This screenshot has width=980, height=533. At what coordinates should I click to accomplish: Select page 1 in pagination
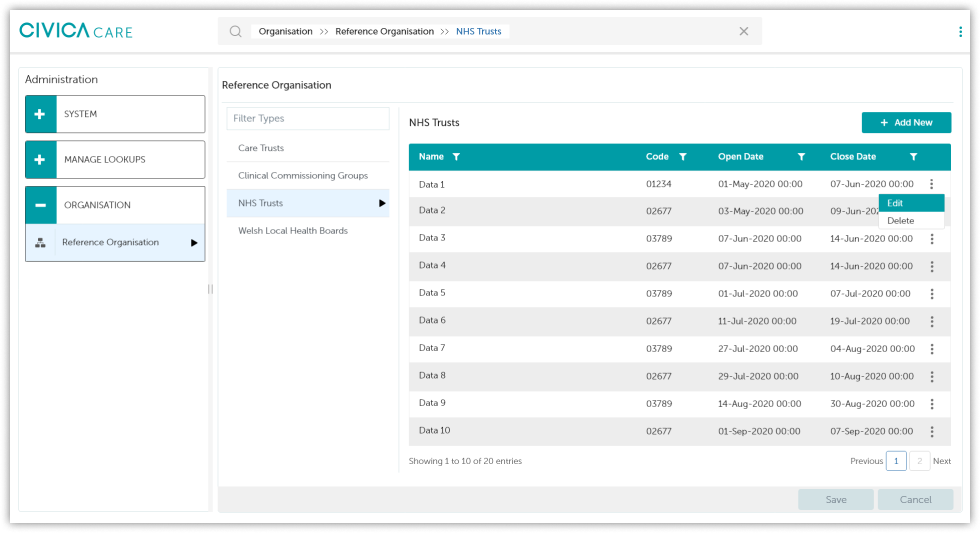pos(896,461)
